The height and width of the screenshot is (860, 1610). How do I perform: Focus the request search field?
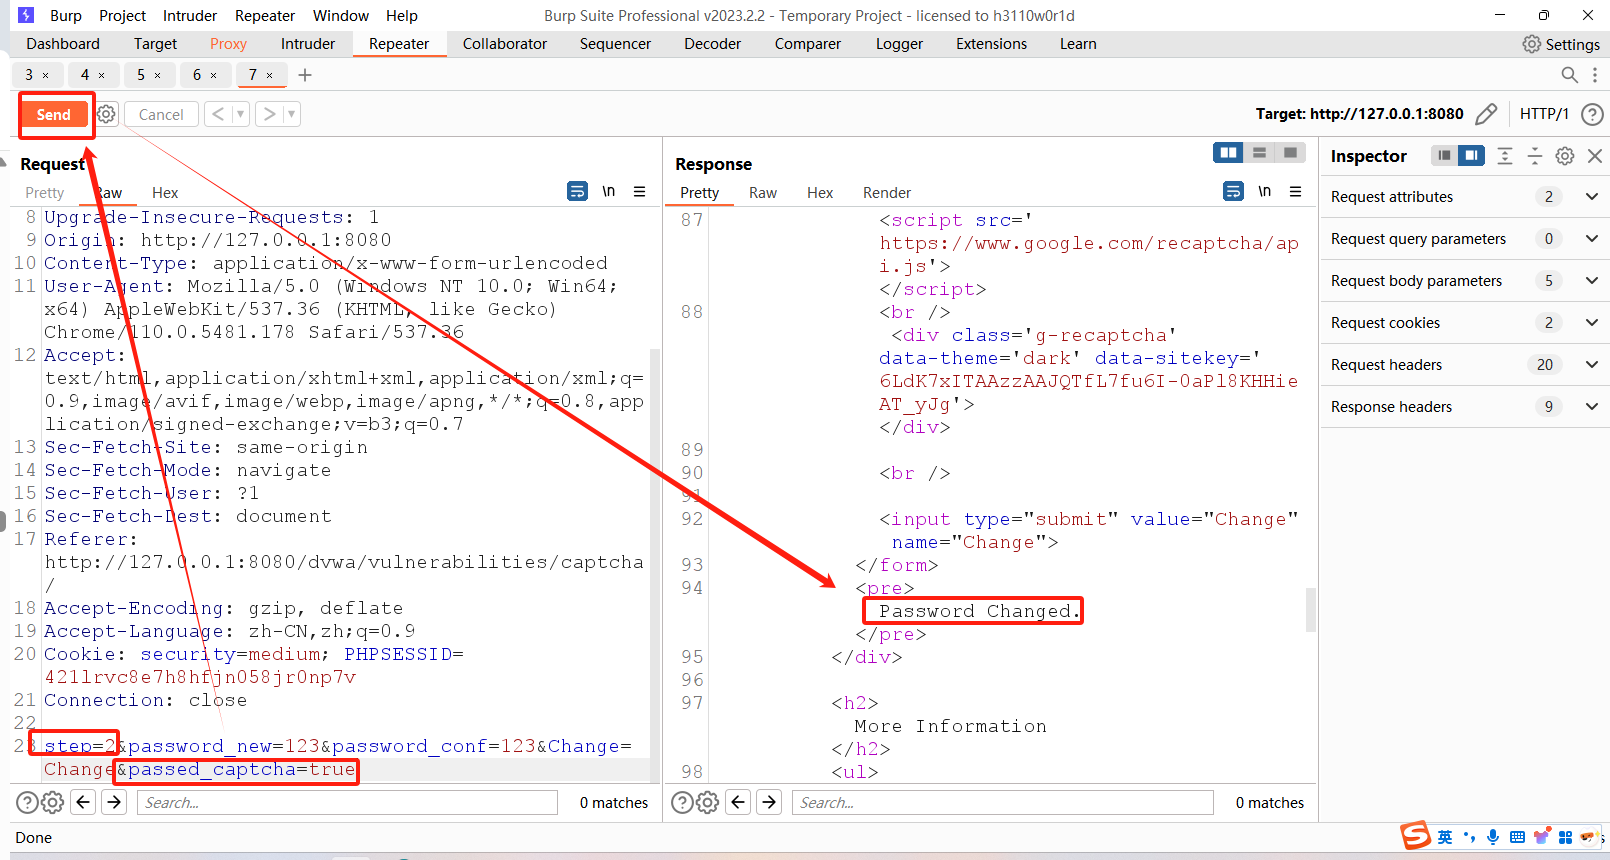coord(347,802)
